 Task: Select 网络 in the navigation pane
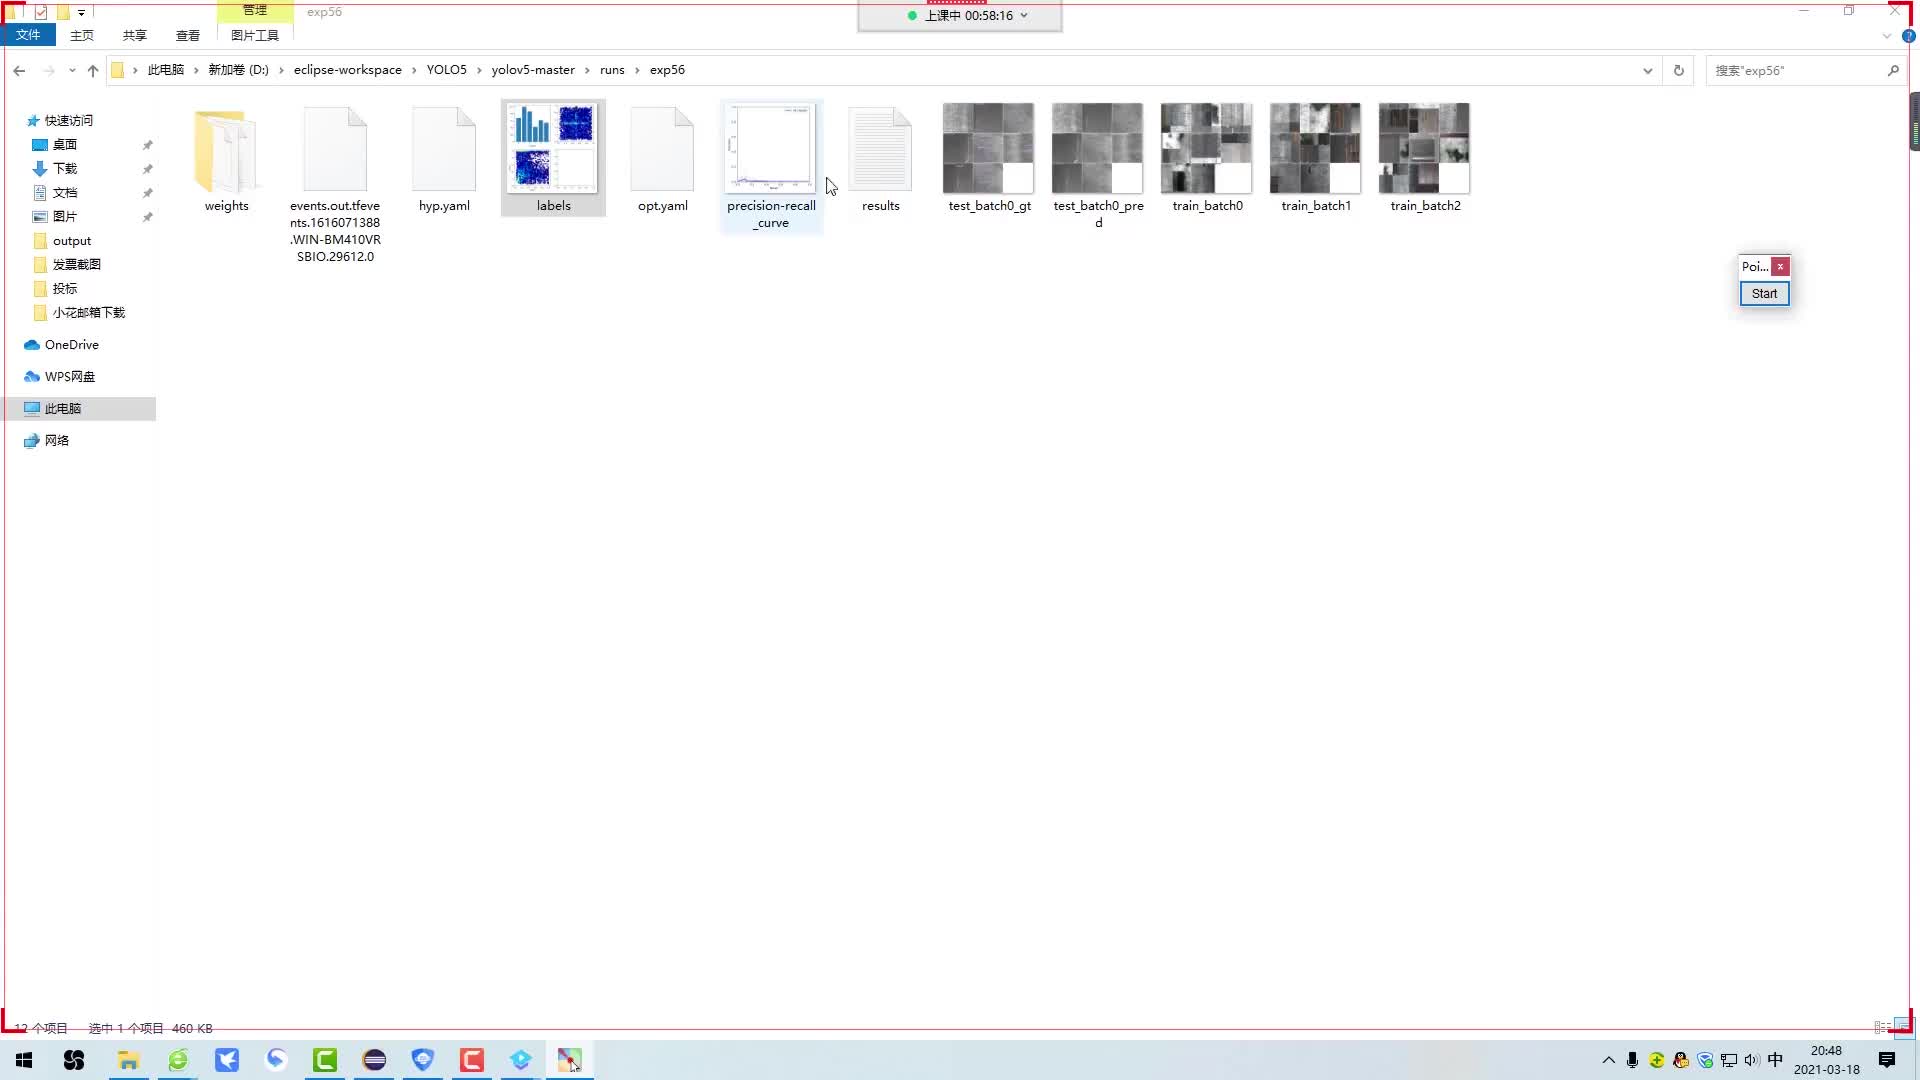(57, 440)
